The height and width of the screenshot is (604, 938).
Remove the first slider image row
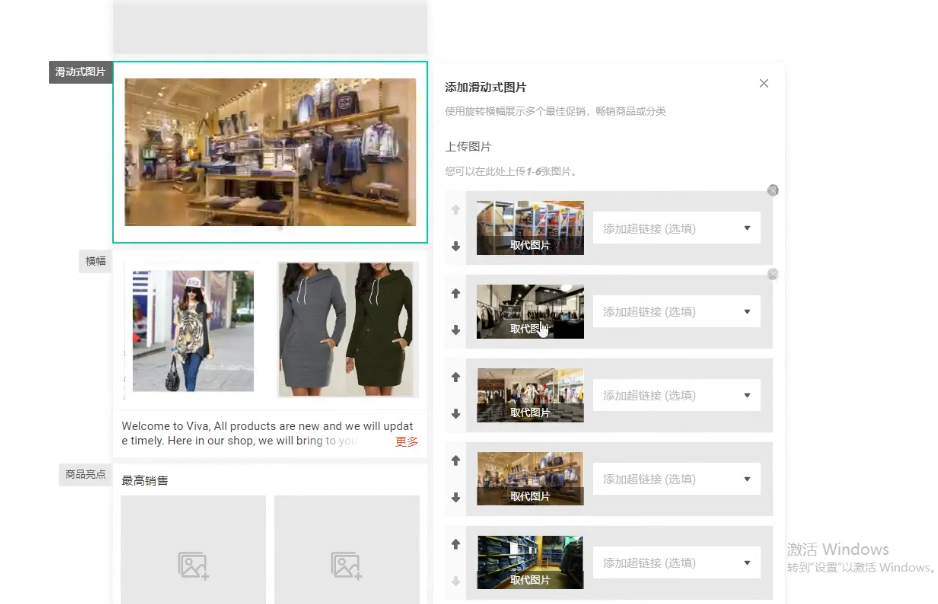click(x=772, y=190)
